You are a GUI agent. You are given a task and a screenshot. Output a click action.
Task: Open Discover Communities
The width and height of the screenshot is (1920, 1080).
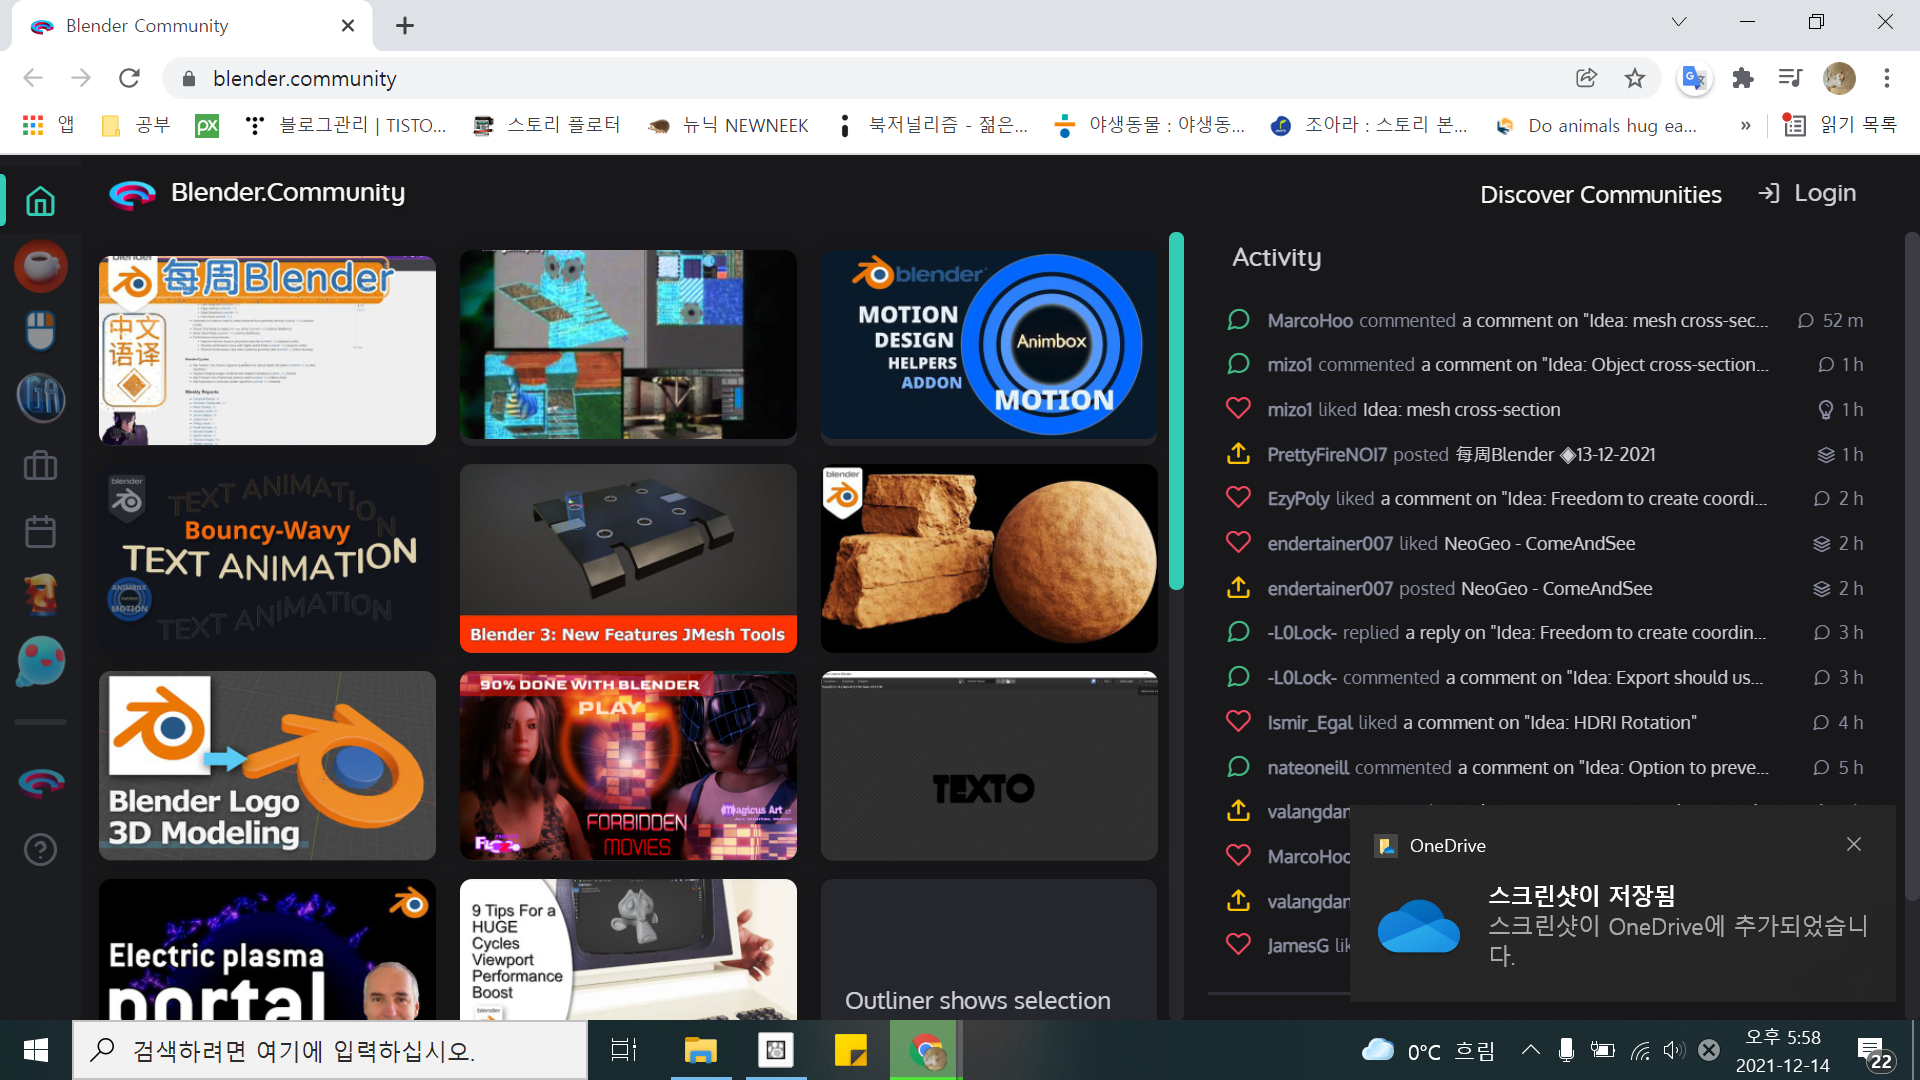(x=1601, y=194)
